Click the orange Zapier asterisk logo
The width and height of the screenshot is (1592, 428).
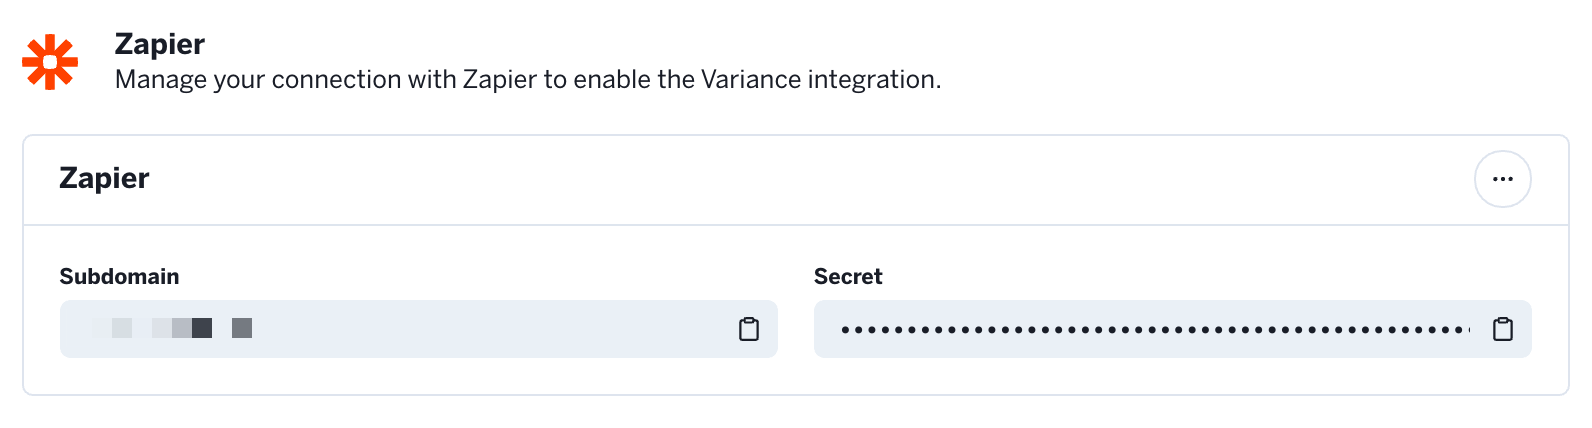tap(50, 62)
